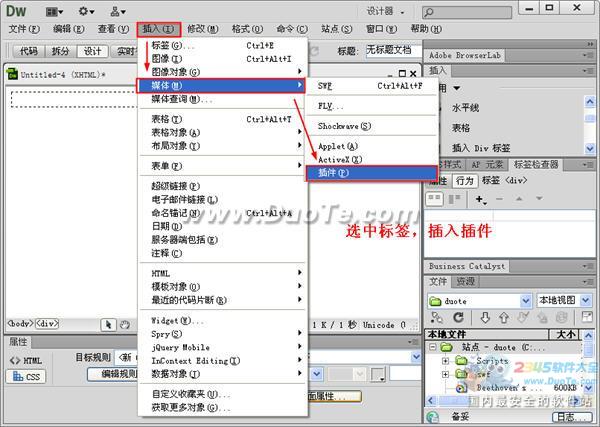600x427 pixels.
Task: Click the remove behavior minus icon
Action: 499,199
